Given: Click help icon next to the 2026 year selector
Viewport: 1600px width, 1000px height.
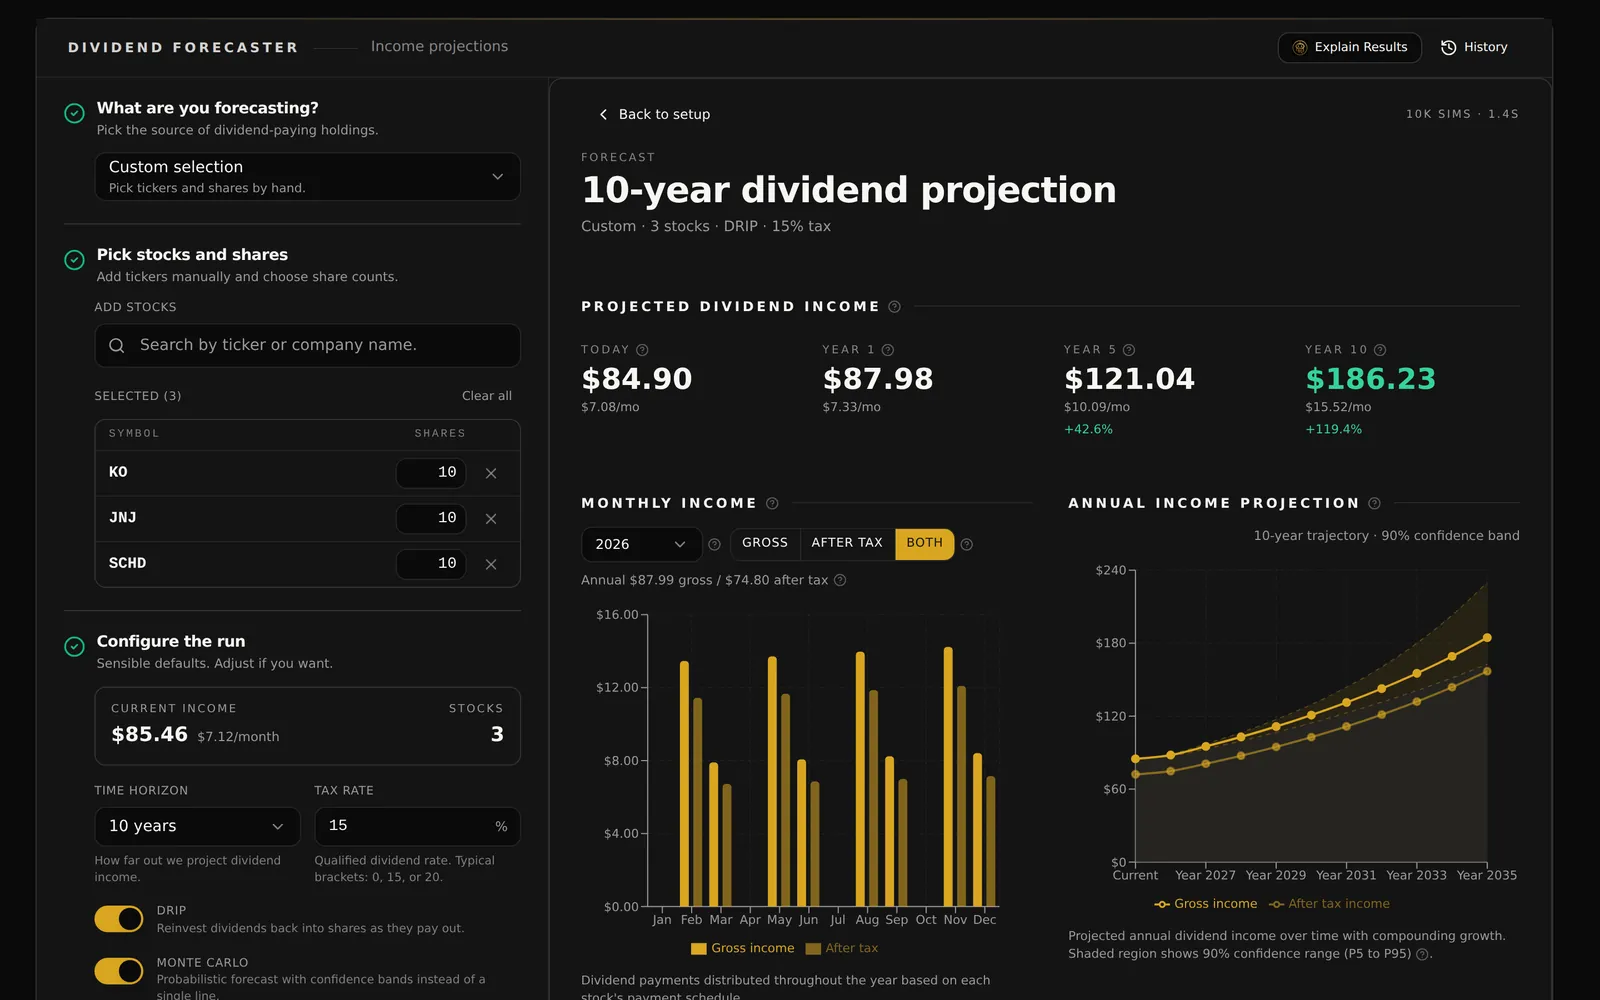Looking at the screenshot, I should click(714, 545).
